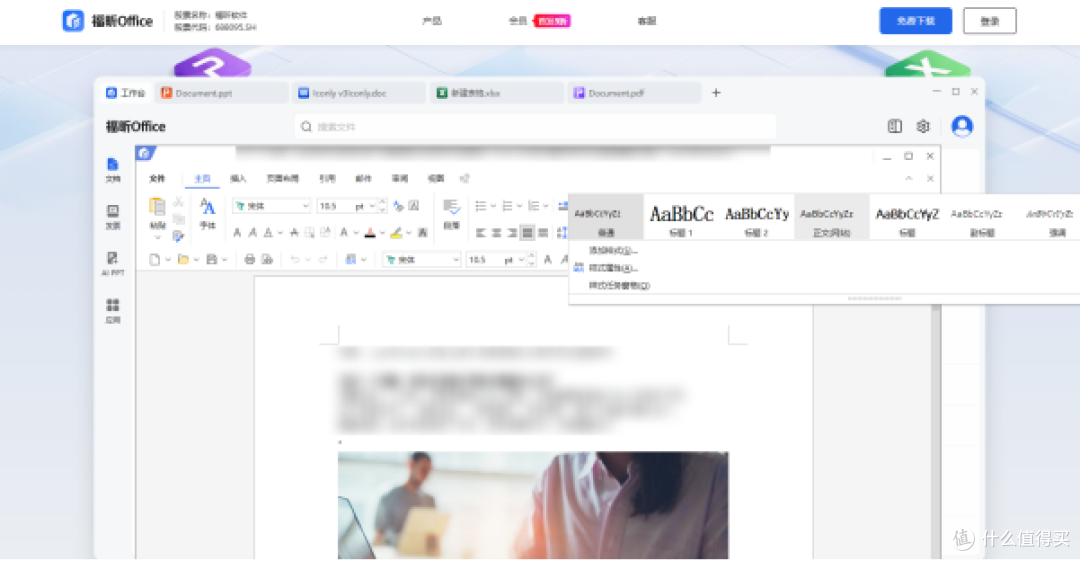
Task: Expand the Paste options arrow
Action: point(158,238)
